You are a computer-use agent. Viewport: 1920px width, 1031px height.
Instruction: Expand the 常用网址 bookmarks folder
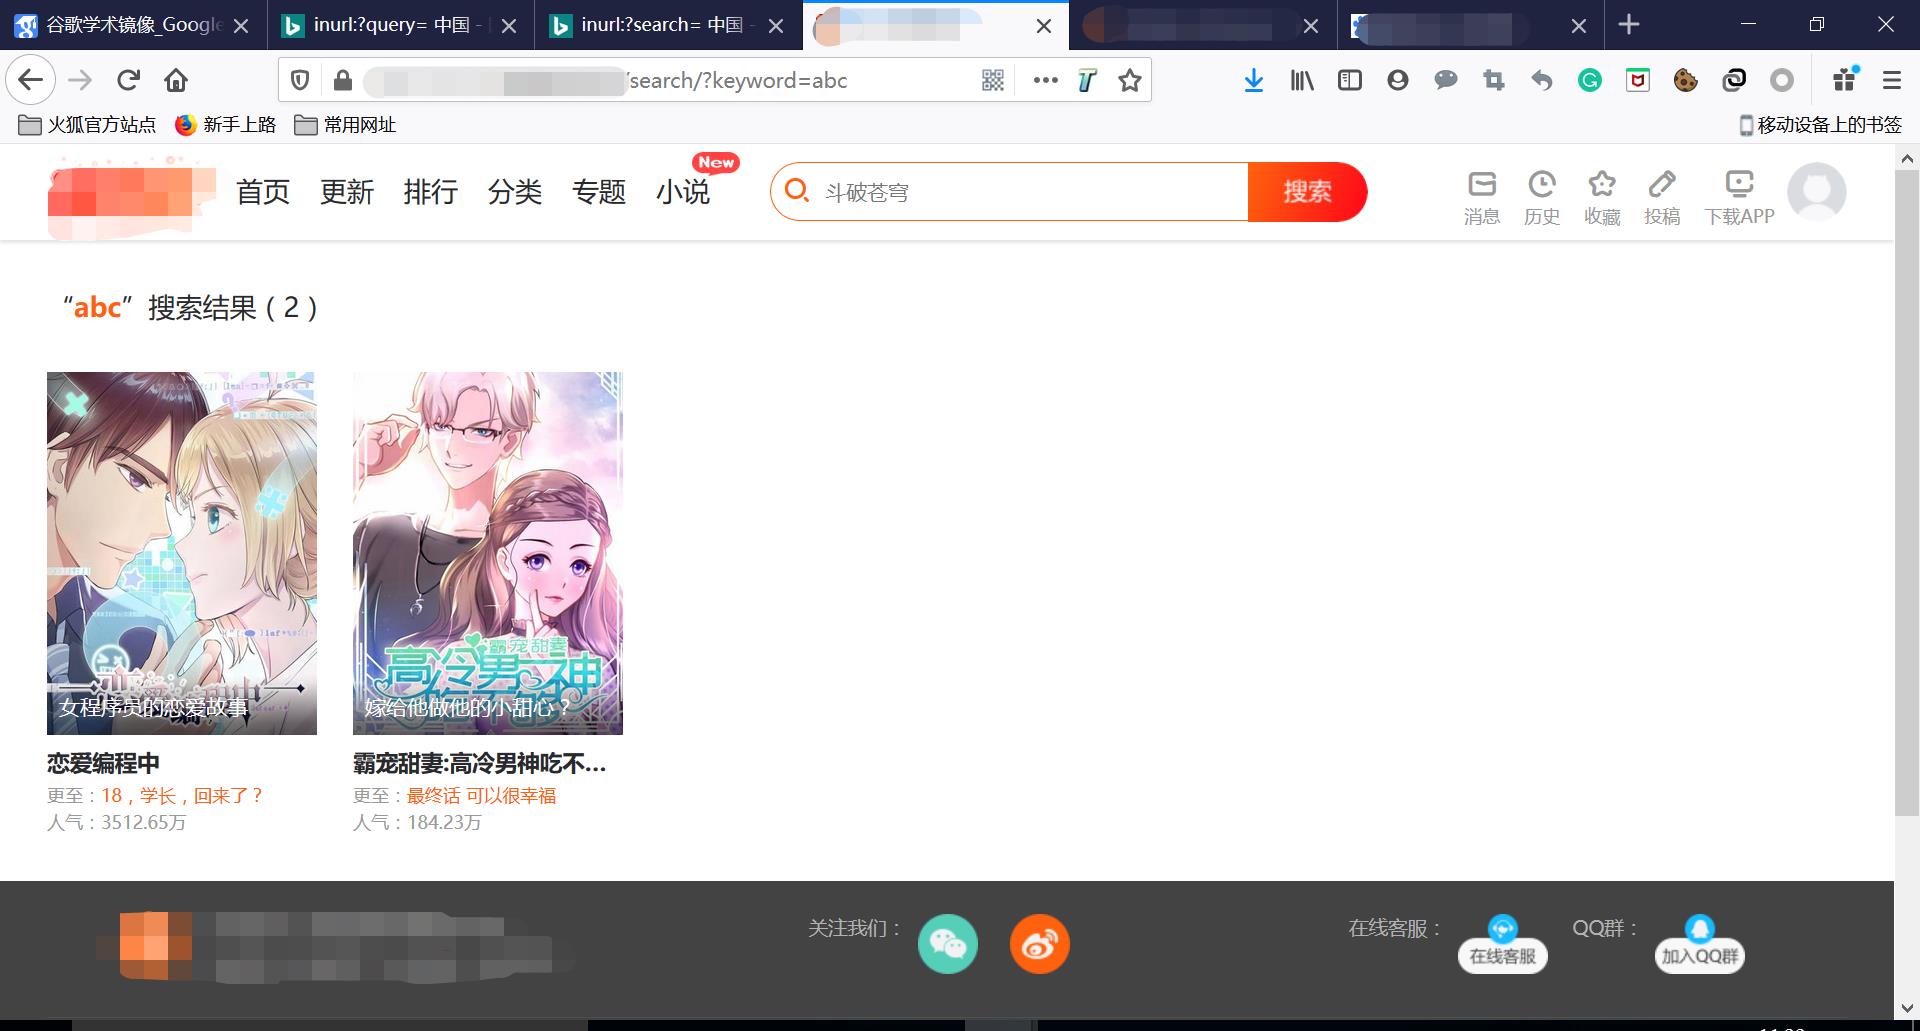click(x=346, y=125)
